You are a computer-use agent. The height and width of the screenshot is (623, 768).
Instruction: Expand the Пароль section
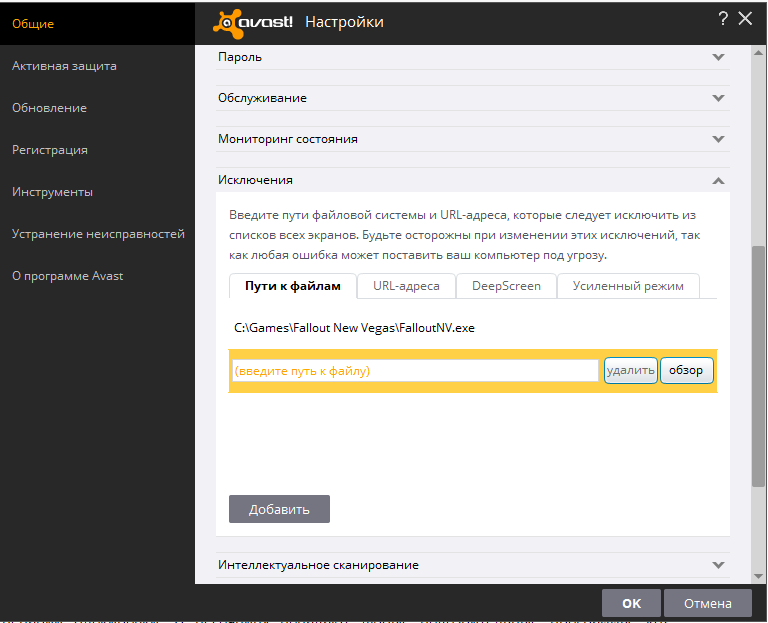click(717, 57)
